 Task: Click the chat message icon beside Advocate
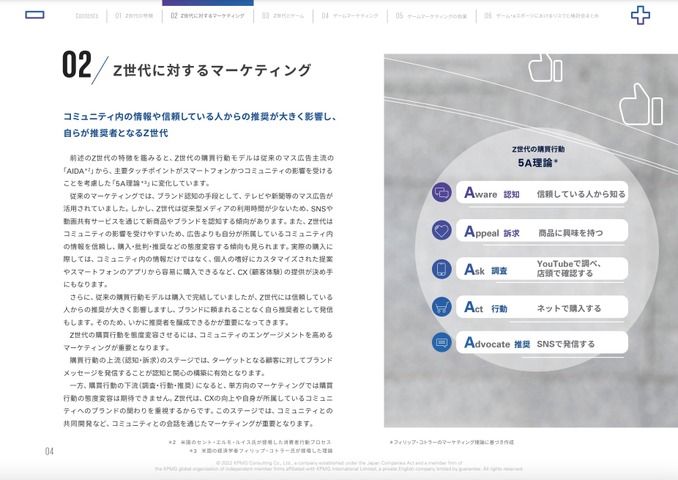[x=442, y=343]
